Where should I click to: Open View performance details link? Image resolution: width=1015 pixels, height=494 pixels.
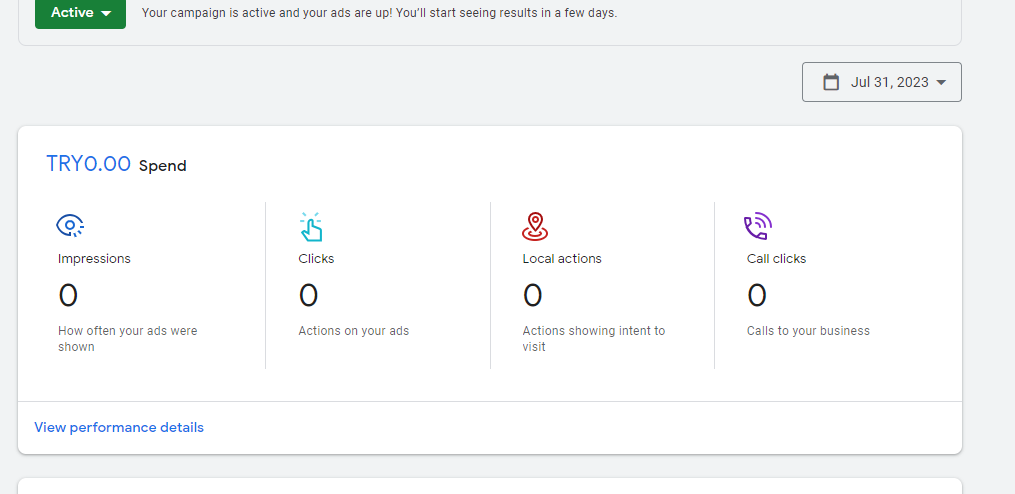[119, 427]
